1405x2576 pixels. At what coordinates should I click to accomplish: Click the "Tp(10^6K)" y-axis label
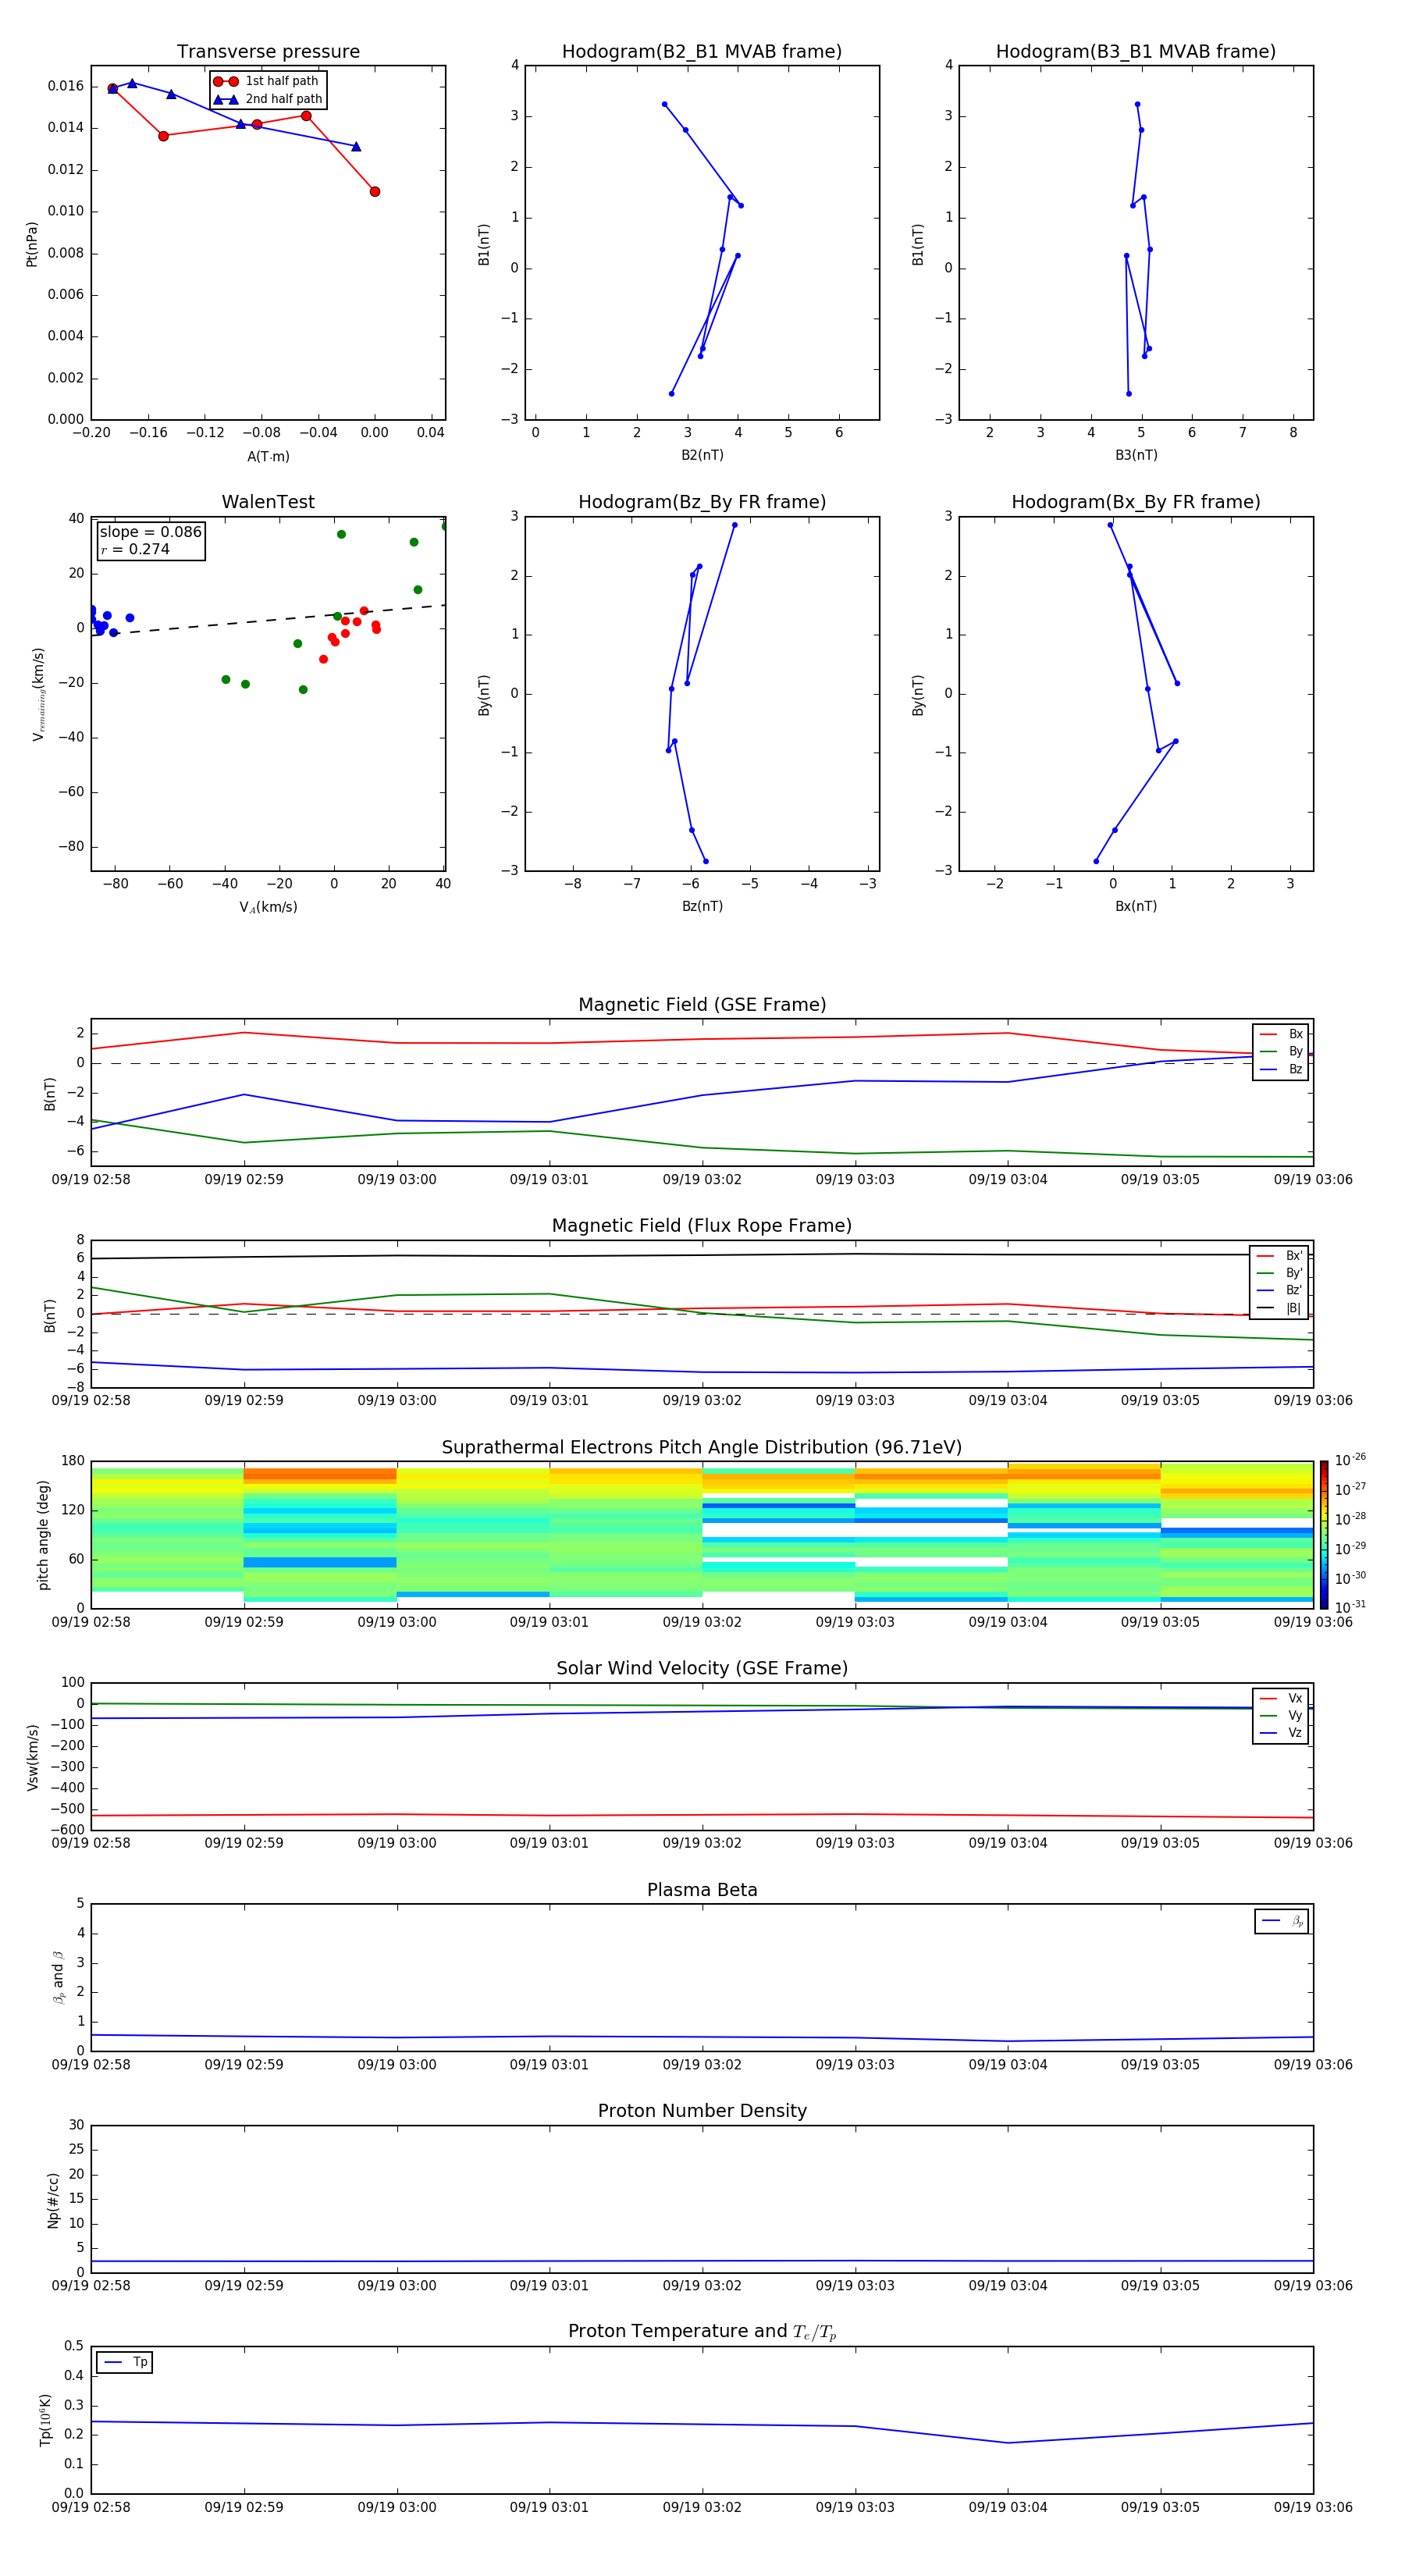[45, 2420]
